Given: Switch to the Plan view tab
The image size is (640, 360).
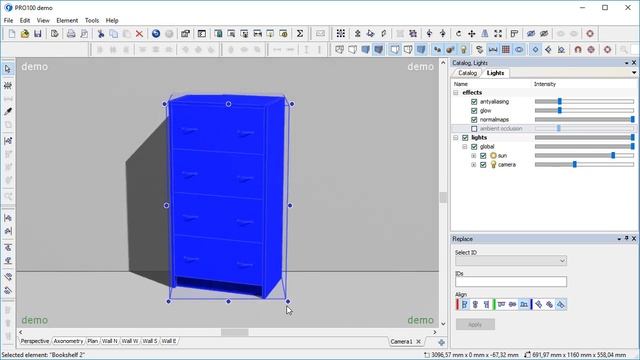Looking at the screenshot, I should click(x=93, y=341).
